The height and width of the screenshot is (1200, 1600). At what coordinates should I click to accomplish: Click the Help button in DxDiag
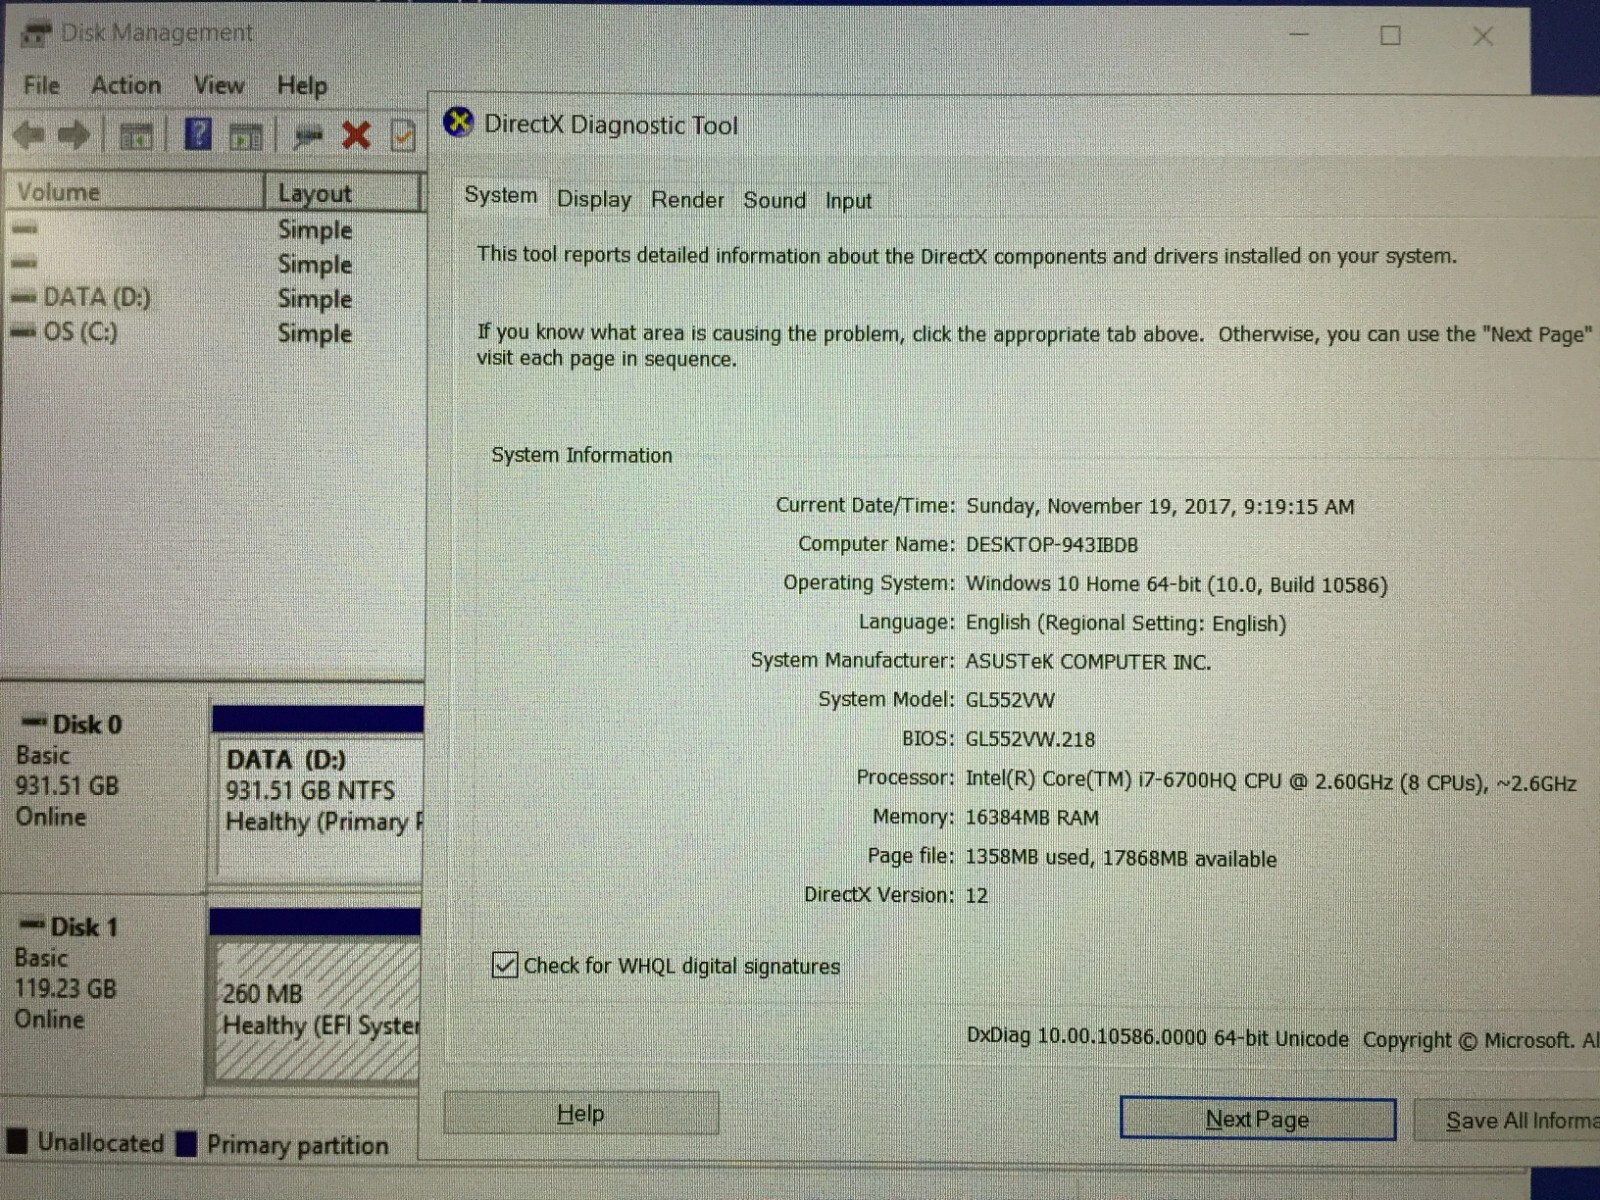tap(581, 1113)
